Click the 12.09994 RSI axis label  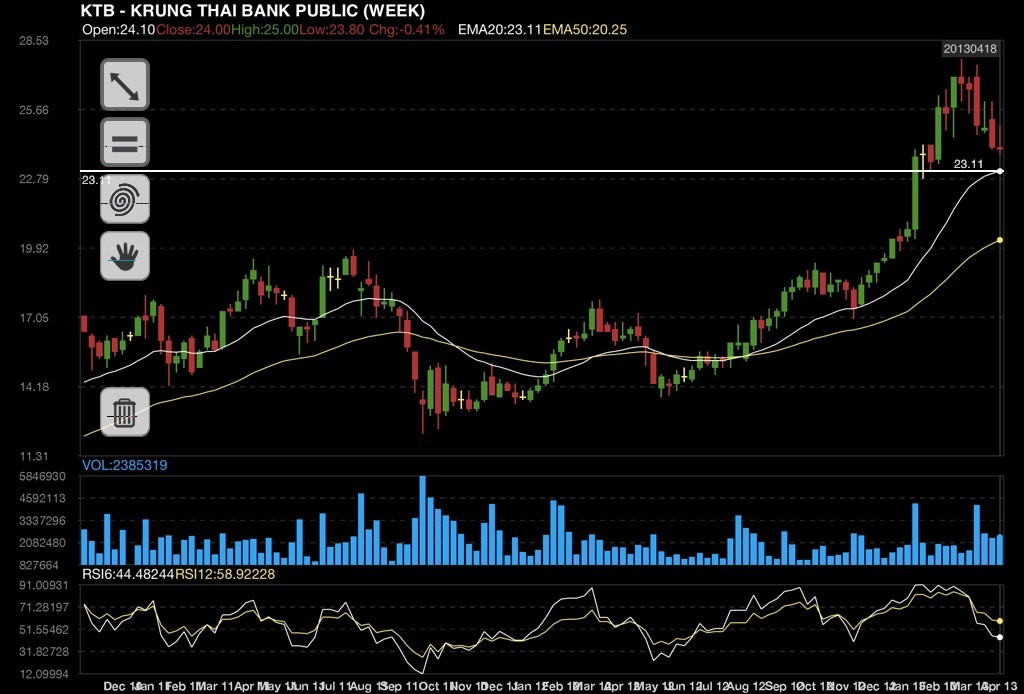(44, 673)
